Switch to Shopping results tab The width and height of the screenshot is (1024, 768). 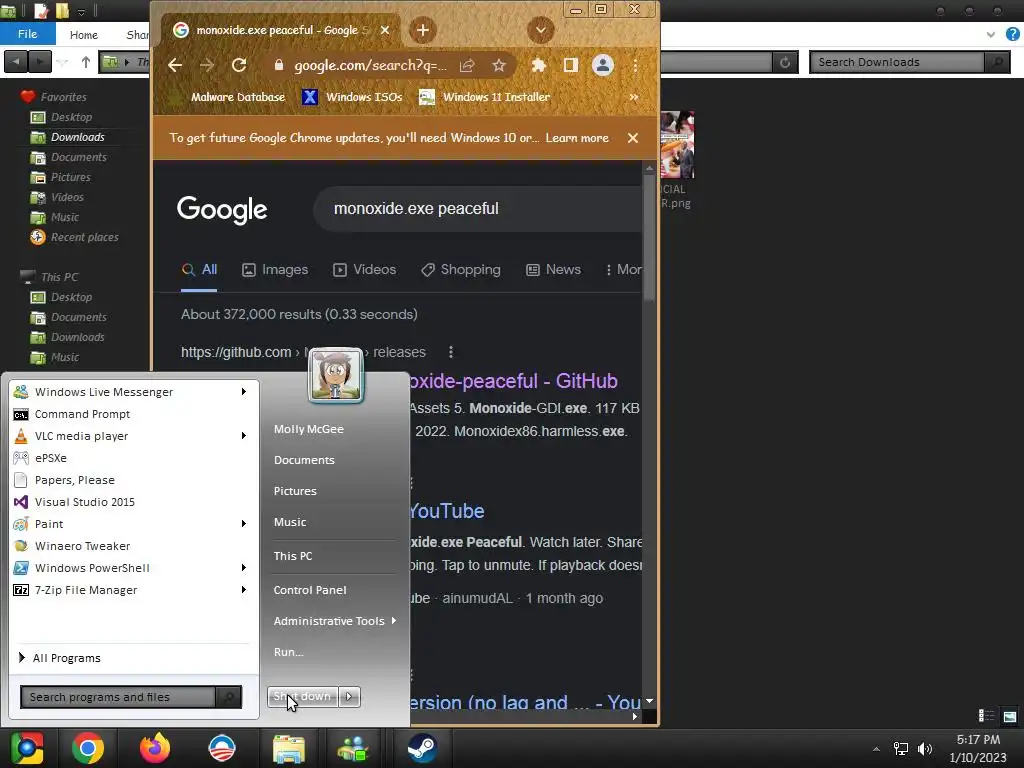(460, 270)
